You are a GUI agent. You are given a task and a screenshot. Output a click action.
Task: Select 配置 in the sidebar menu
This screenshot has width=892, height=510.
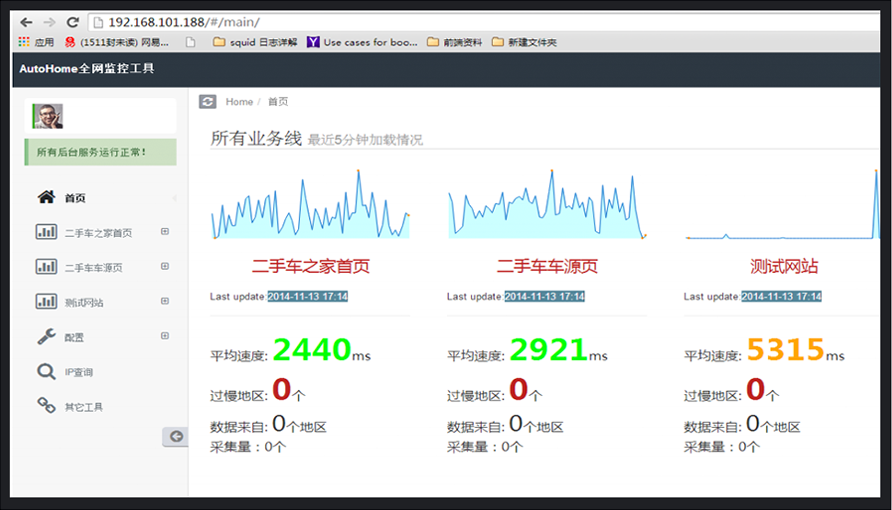pyautogui.click(x=73, y=338)
